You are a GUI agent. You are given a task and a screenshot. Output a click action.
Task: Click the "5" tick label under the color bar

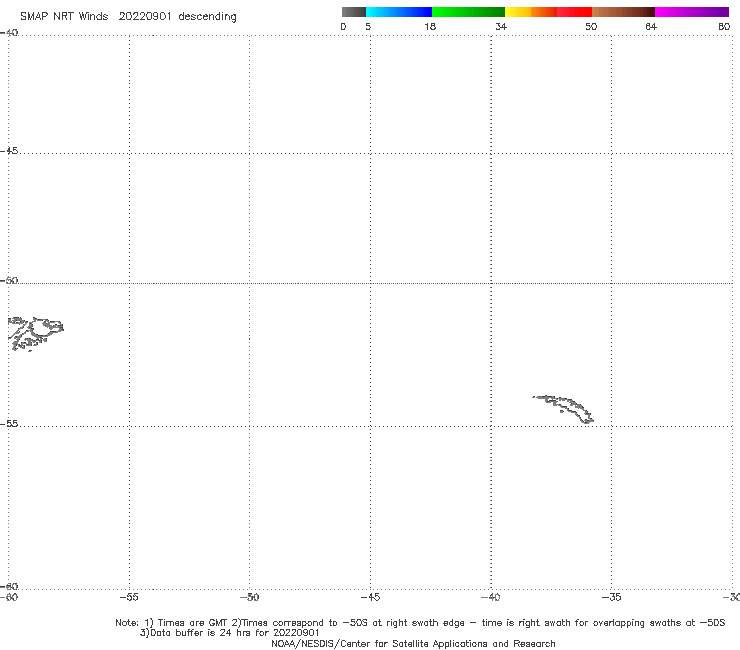coord(368,26)
